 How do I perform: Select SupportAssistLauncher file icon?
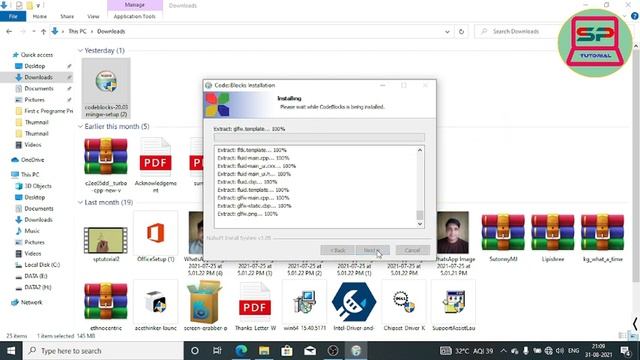(x=453, y=305)
